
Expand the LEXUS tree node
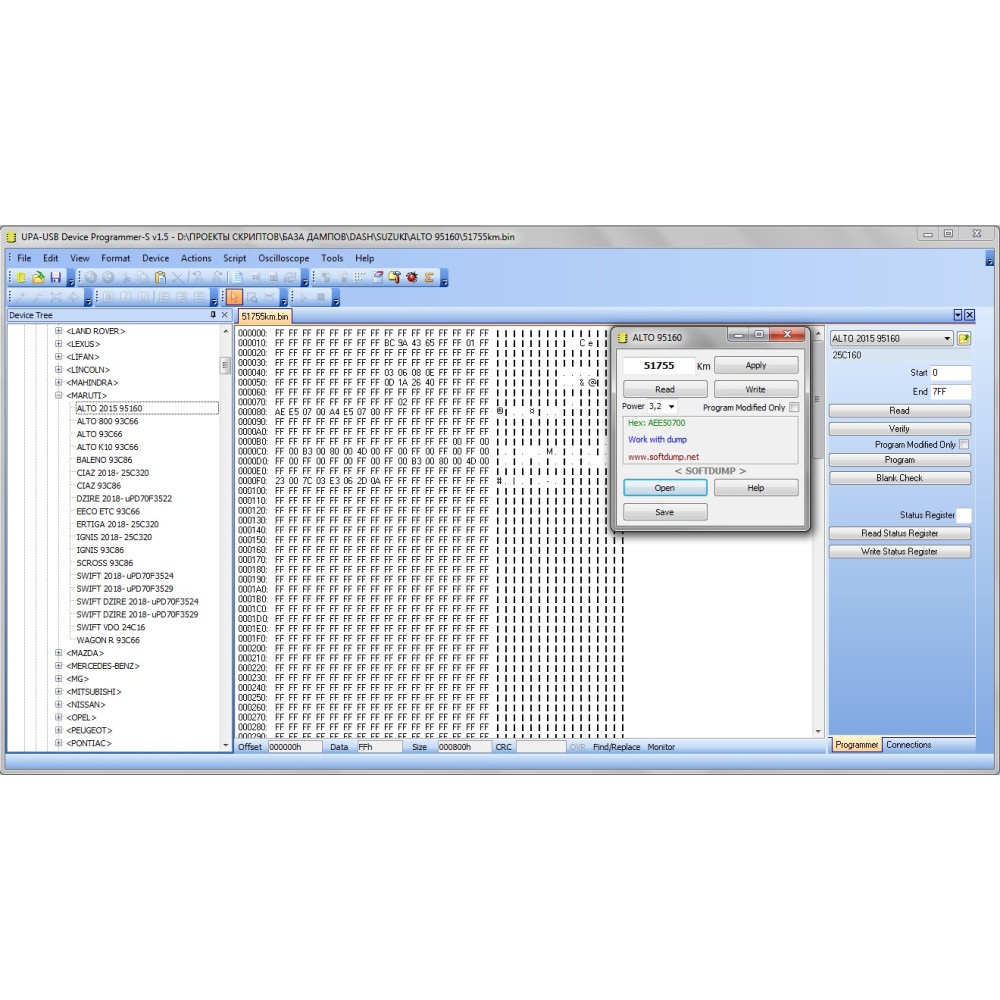pyautogui.click(x=59, y=344)
